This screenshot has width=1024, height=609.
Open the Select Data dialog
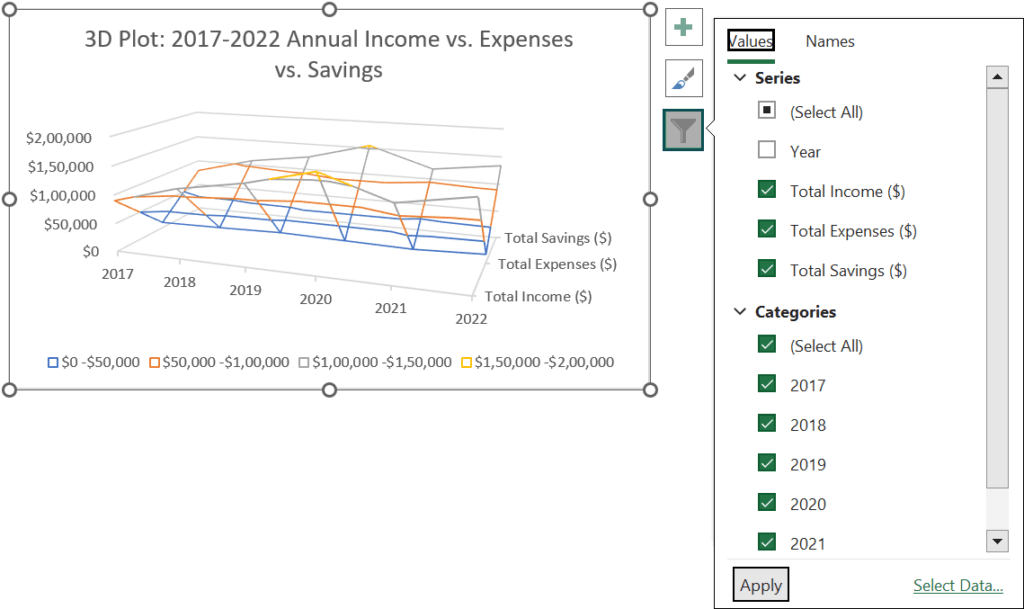(x=957, y=584)
